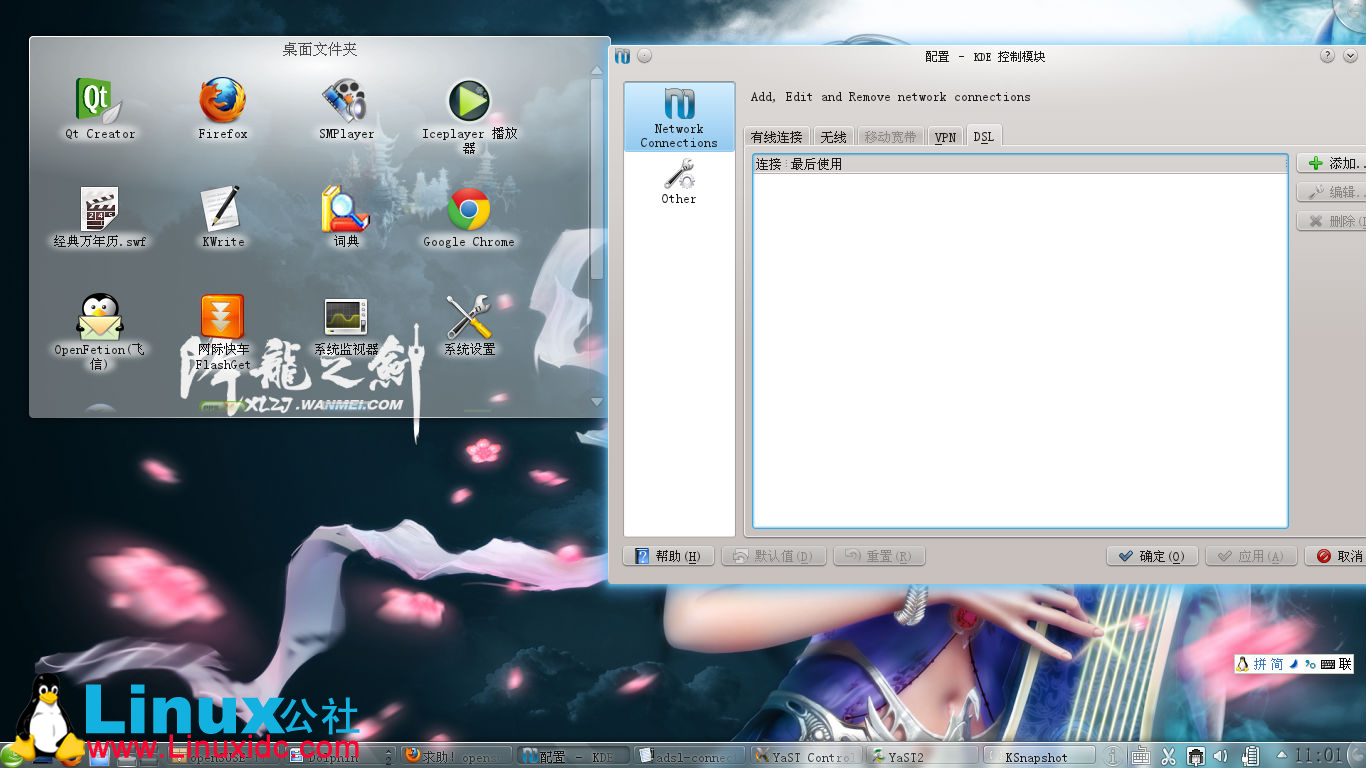Click 重置(R) reset button
Viewport: 1366px width, 768px height.
pyautogui.click(x=879, y=556)
